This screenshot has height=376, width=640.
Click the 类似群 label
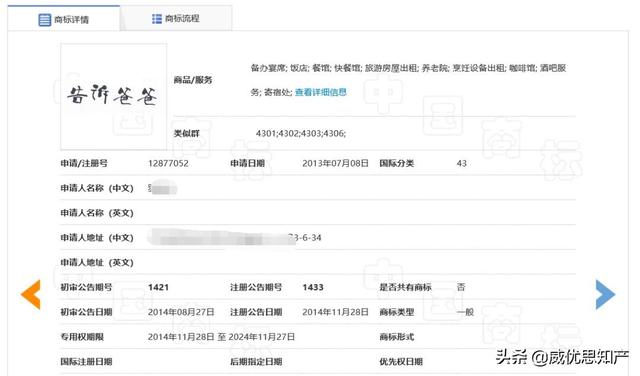click(x=187, y=133)
